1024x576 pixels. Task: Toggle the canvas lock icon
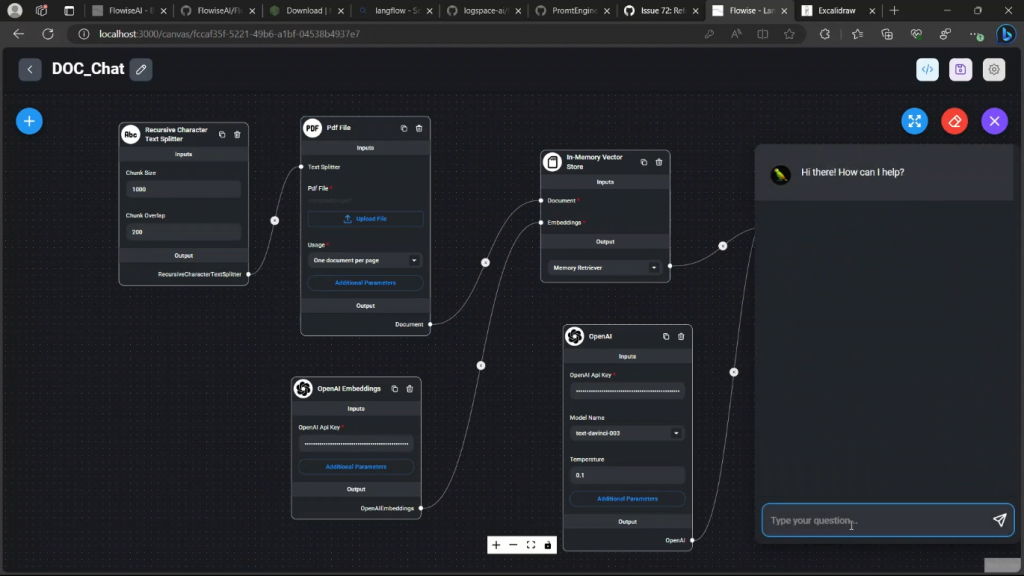click(x=548, y=545)
